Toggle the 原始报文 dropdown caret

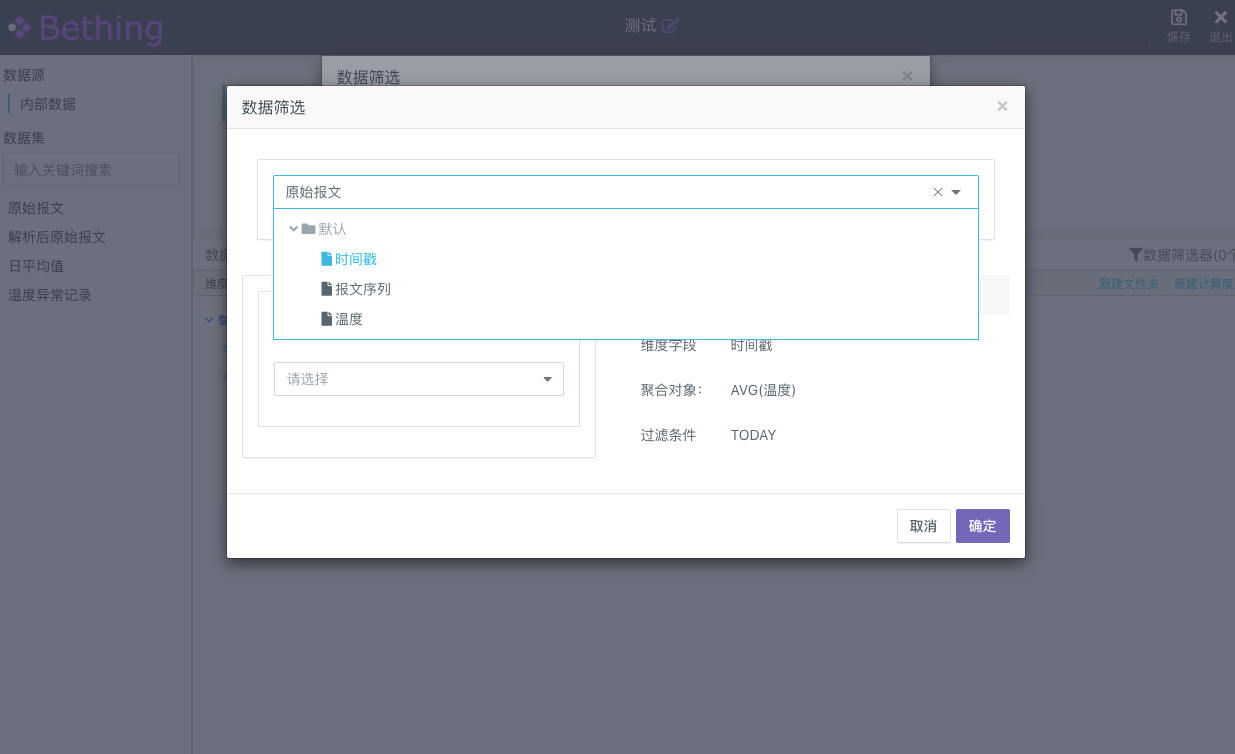pyautogui.click(x=957, y=192)
